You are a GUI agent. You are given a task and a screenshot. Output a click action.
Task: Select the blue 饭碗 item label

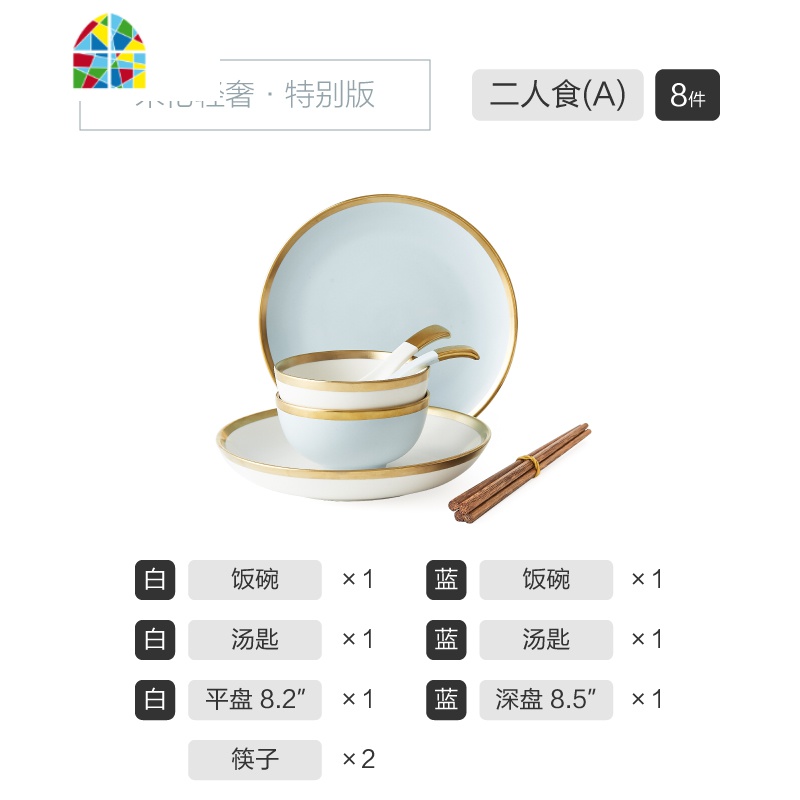pos(546,580)
